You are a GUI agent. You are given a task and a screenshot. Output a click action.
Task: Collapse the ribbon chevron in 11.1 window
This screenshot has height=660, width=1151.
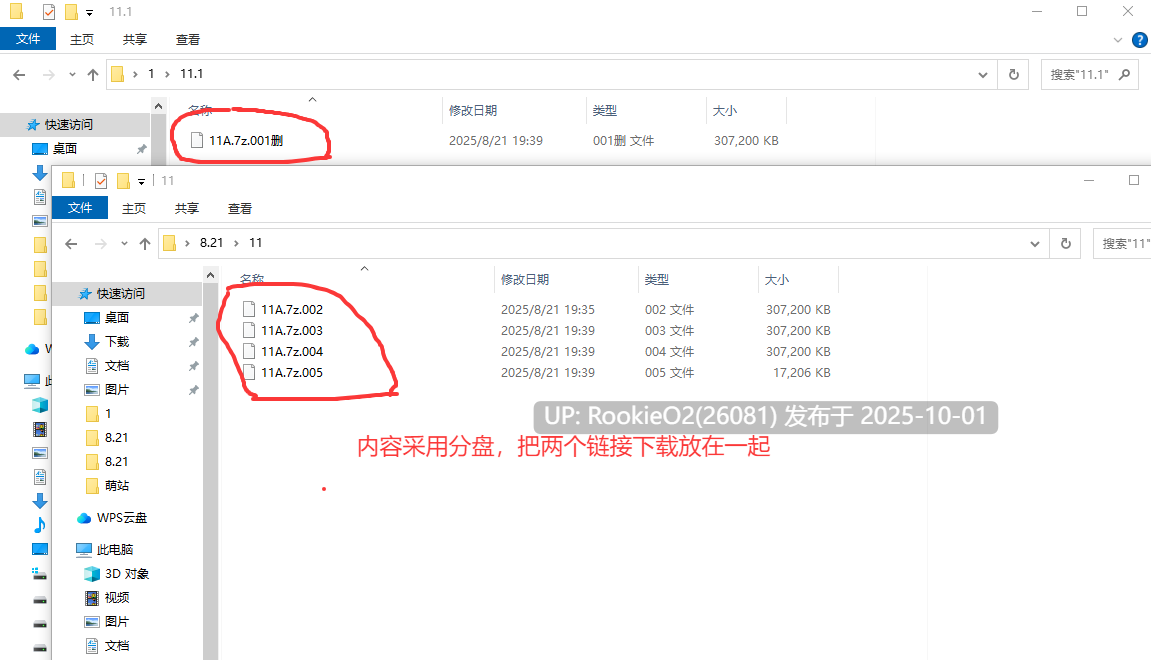click(1117, 40)
